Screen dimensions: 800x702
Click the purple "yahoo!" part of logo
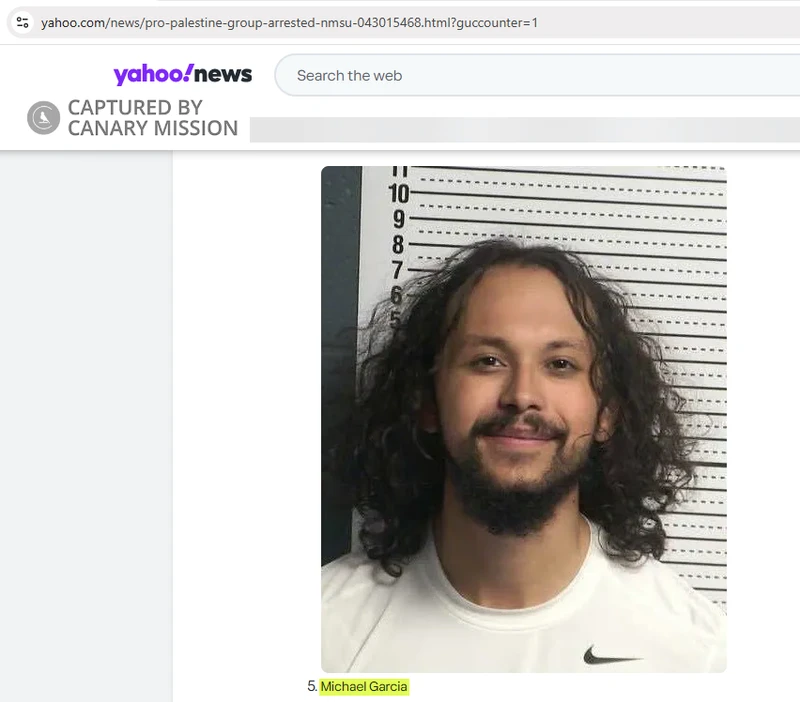[153, 74]
